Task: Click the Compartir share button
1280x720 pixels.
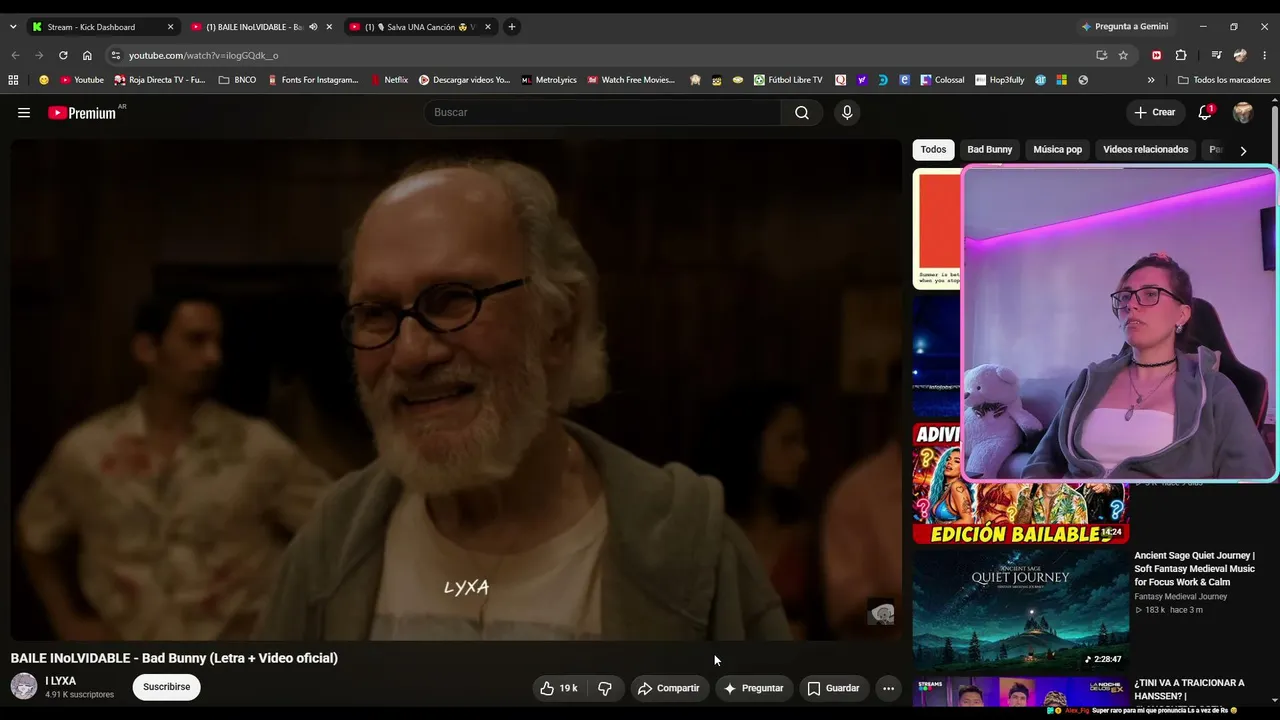Action: tap(668, 688)
